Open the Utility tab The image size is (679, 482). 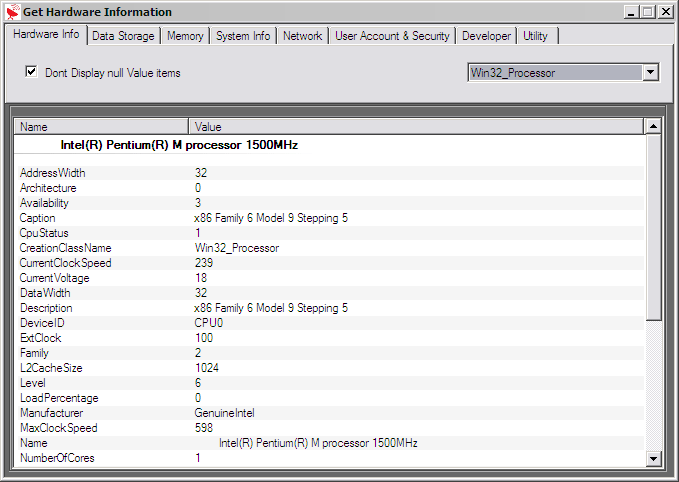pos(536,36)
